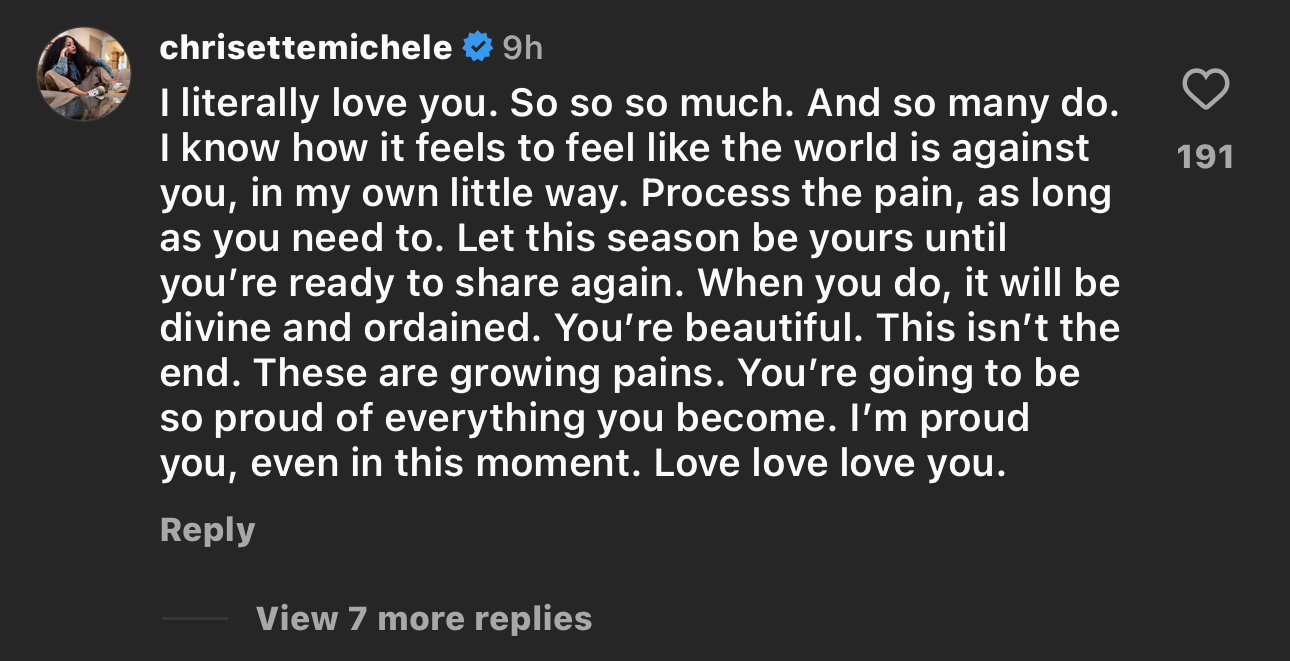Viewport: 1290px width, 661px height.
Task: View the 191 likes count
Action: (1205, 157)
